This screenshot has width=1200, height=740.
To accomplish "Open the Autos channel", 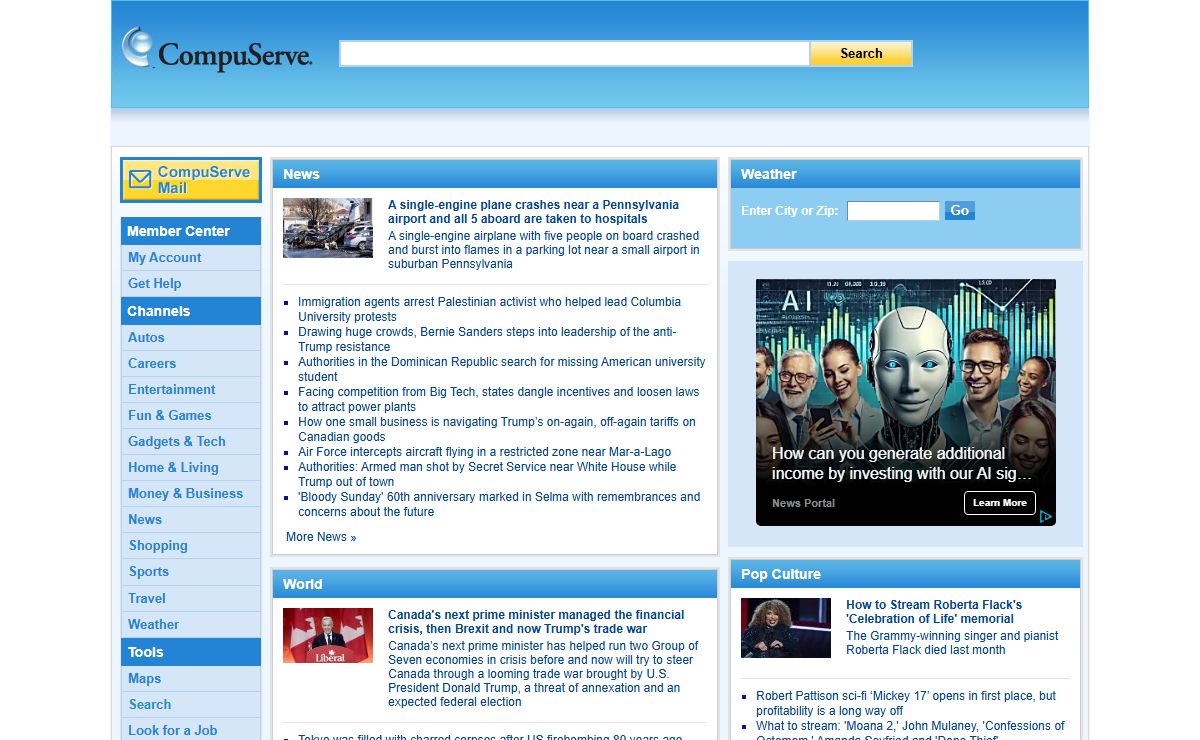I will pyautogui.click(x=146, y=337).
